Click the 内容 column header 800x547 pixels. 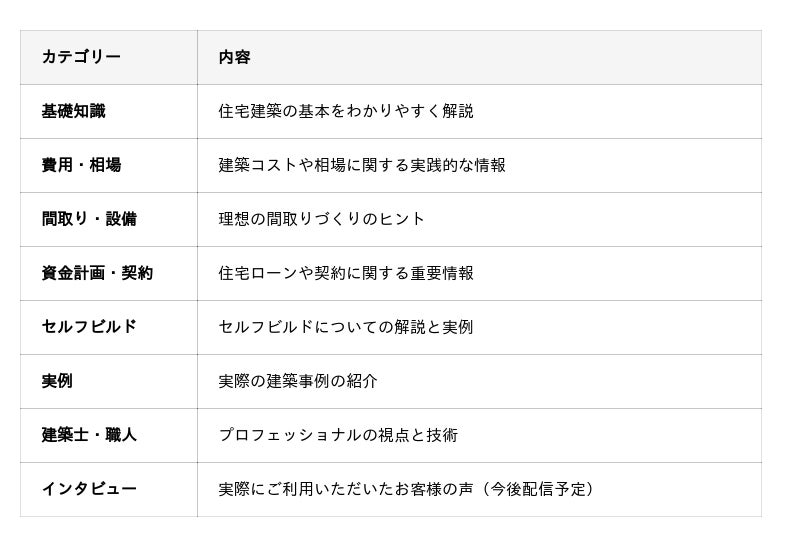(235, 57)
